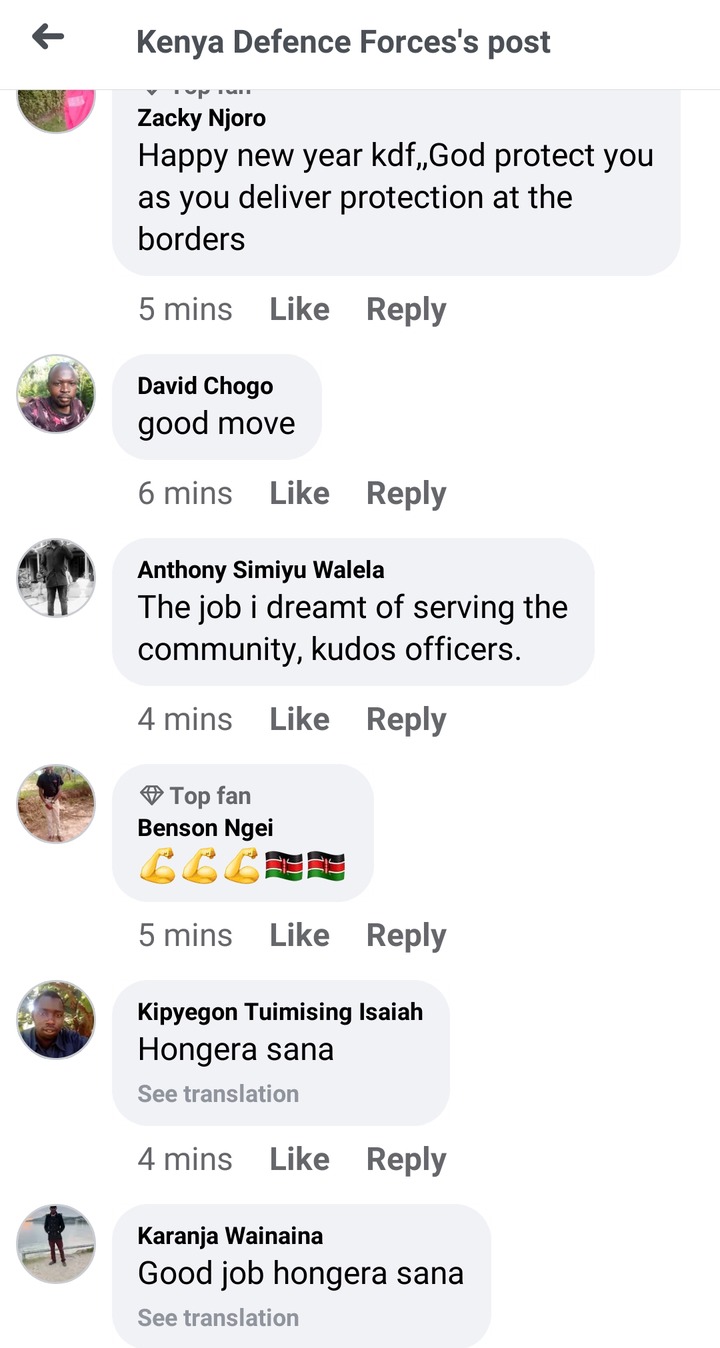Tap Benson Ngei's Top fan diamond badge
Viewport: 720px width, 1348px height.
[x=151, y=796]
